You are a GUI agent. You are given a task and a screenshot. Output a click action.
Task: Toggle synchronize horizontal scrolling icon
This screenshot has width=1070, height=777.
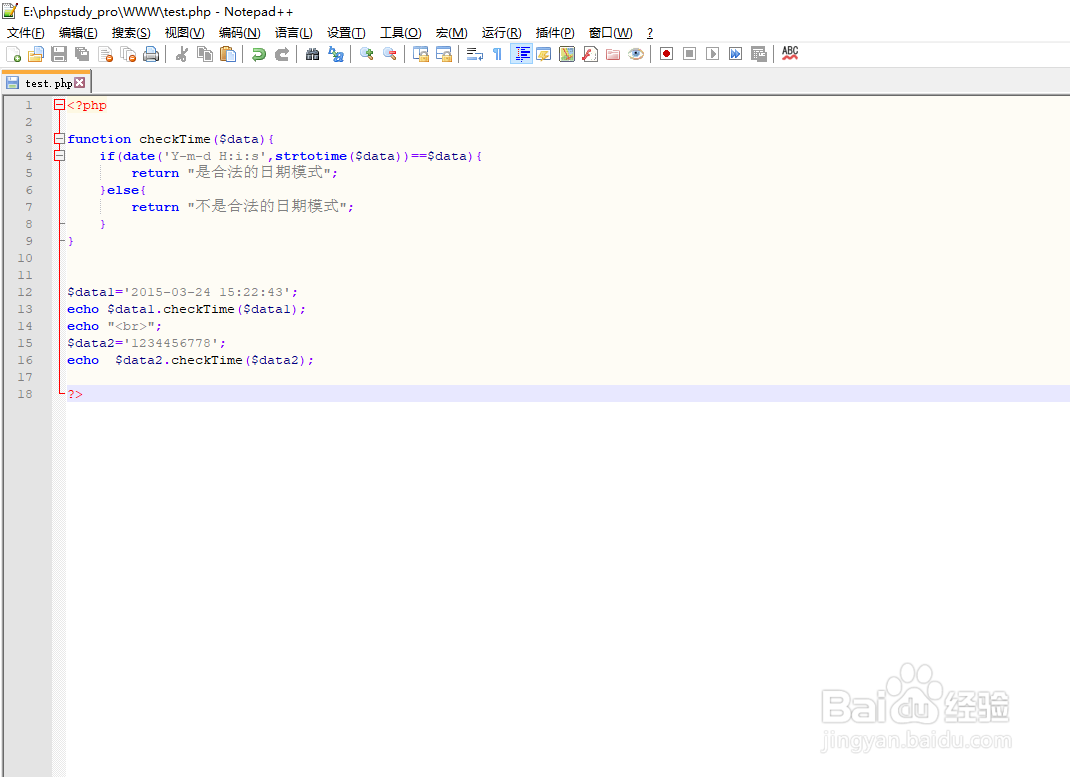[x=444, y=55]
